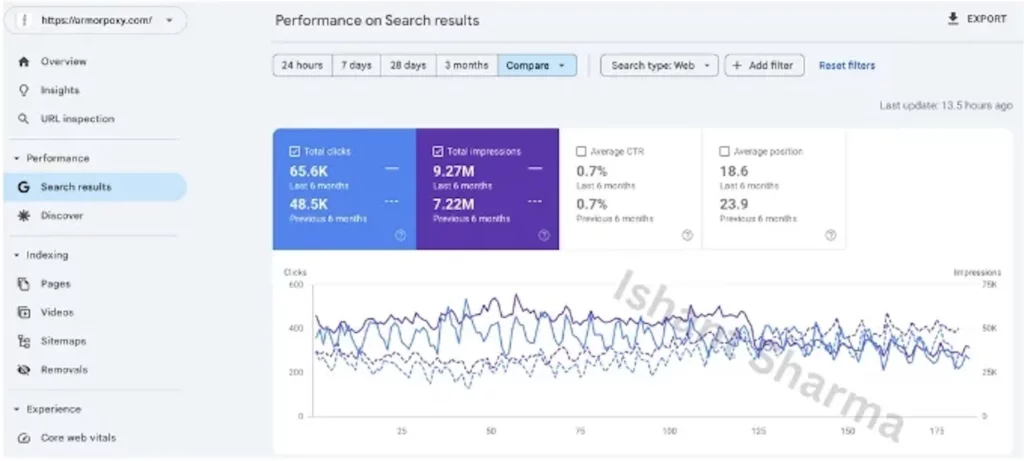Select the 28 days date tab
1024x461 pixels.
(408, 66)
